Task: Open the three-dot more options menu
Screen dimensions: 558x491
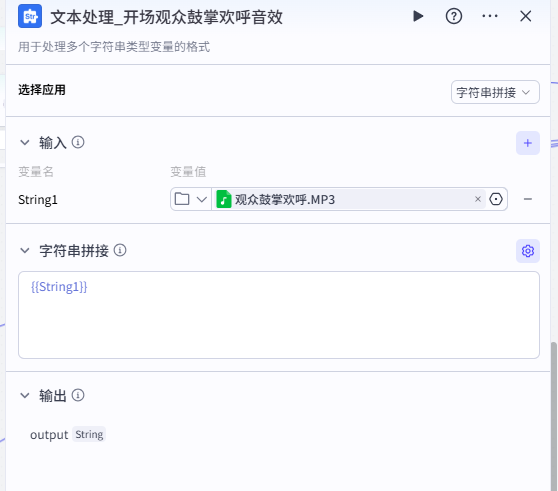Action: tap(490, 16)
